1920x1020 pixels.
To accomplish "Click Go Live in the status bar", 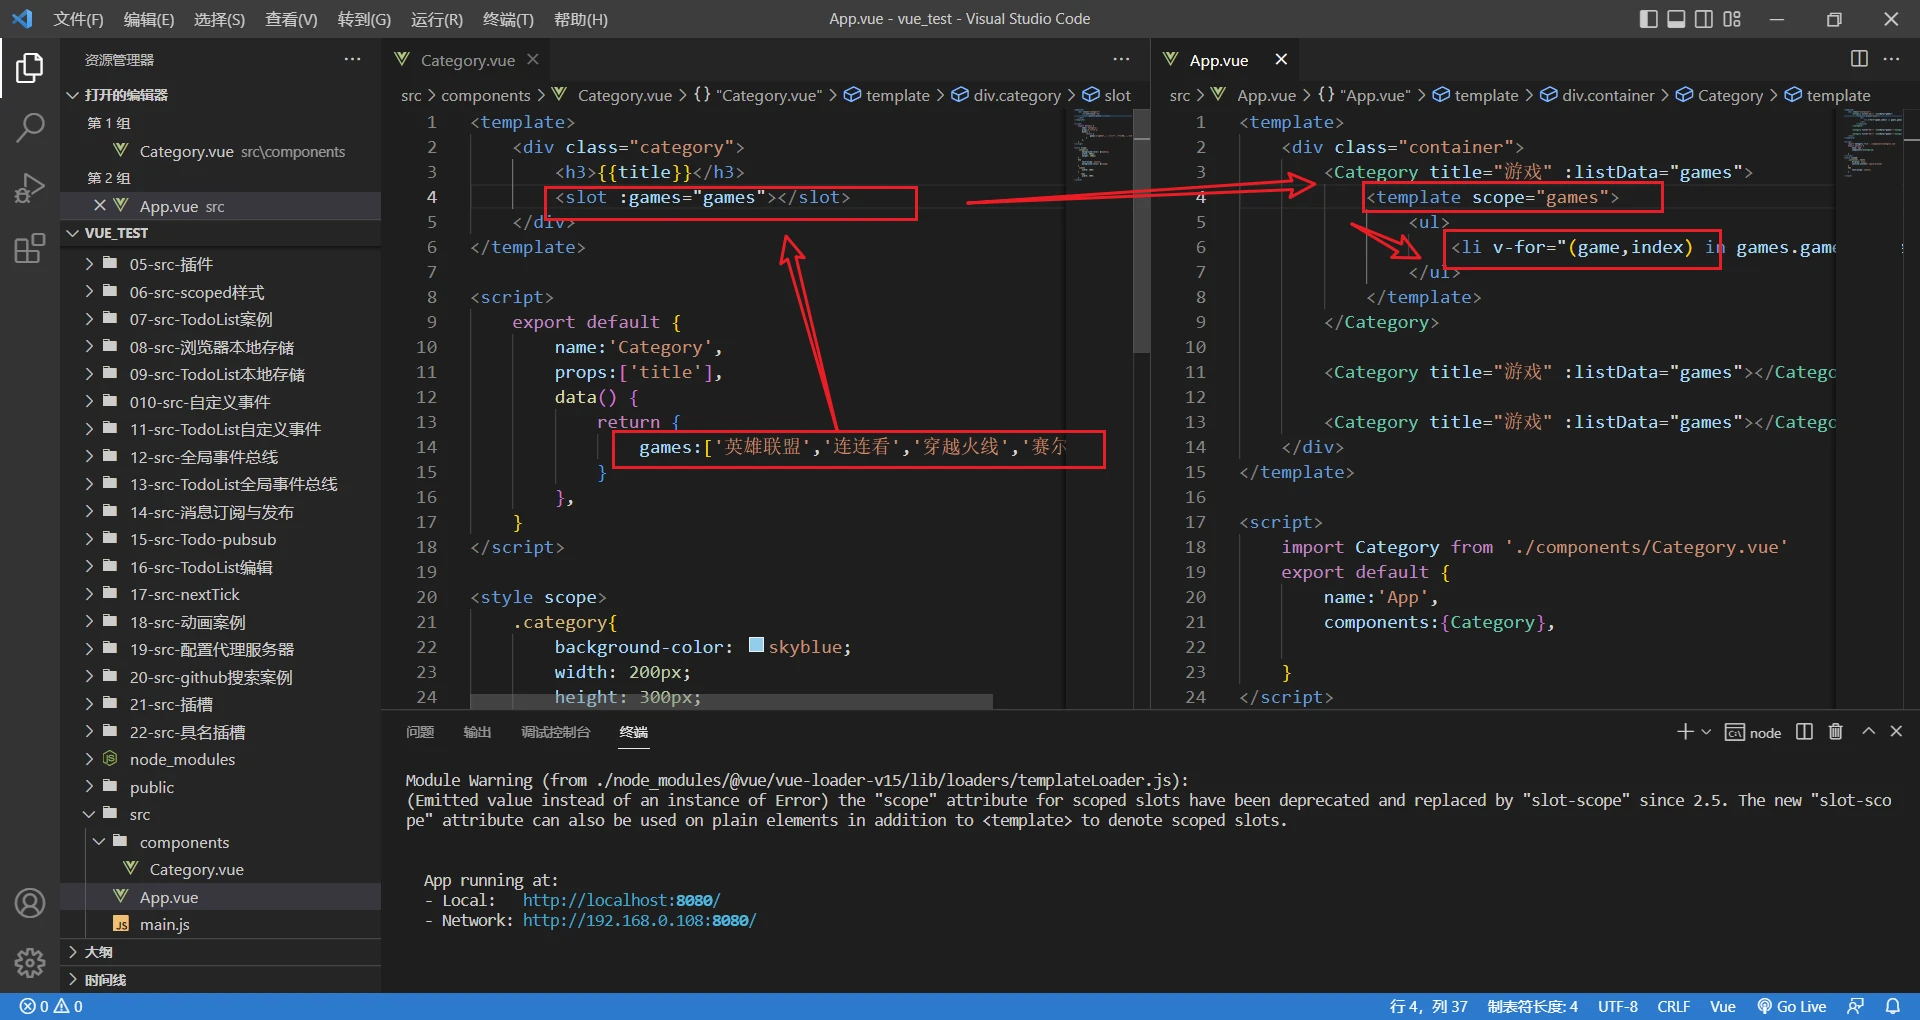I will [1792, 1006].
